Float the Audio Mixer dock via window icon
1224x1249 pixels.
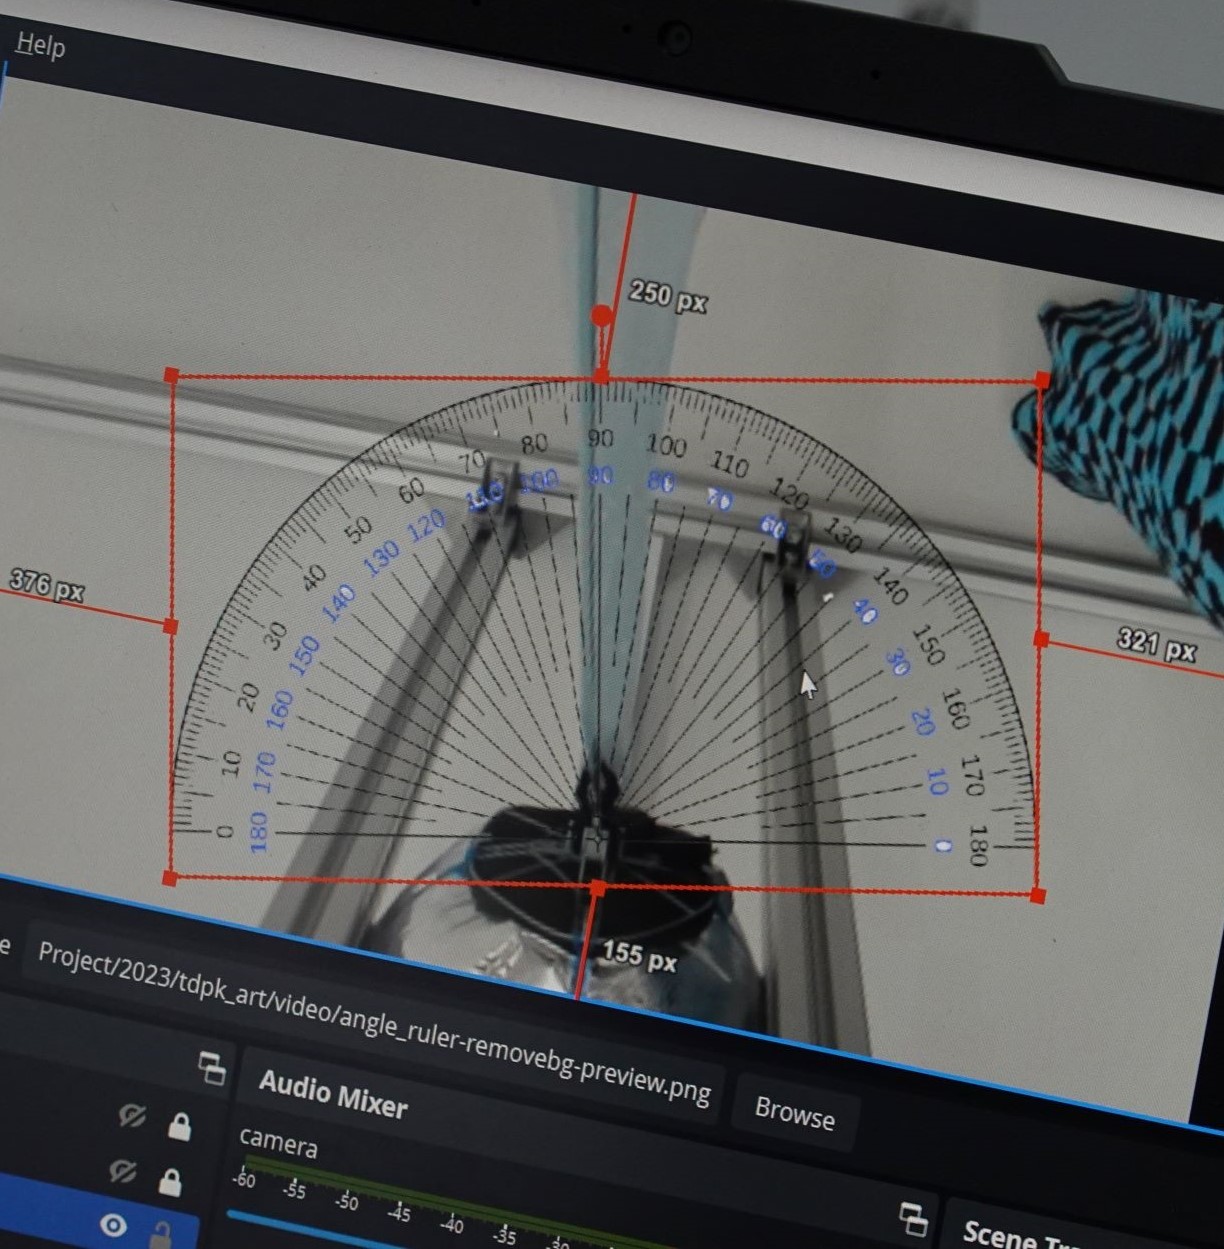[x=913, y=1219]
